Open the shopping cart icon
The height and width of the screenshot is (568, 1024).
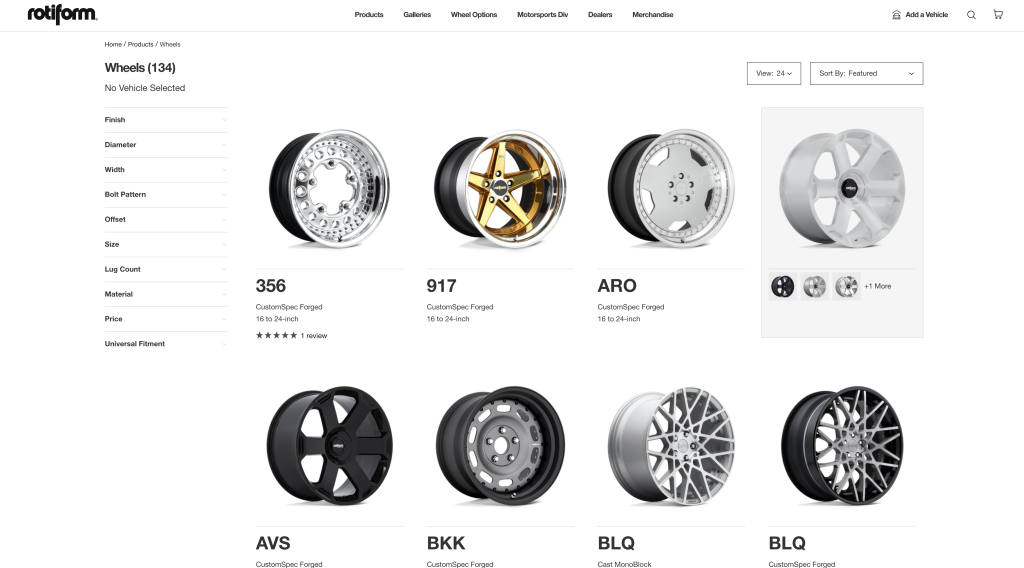(x=998, y=14)
